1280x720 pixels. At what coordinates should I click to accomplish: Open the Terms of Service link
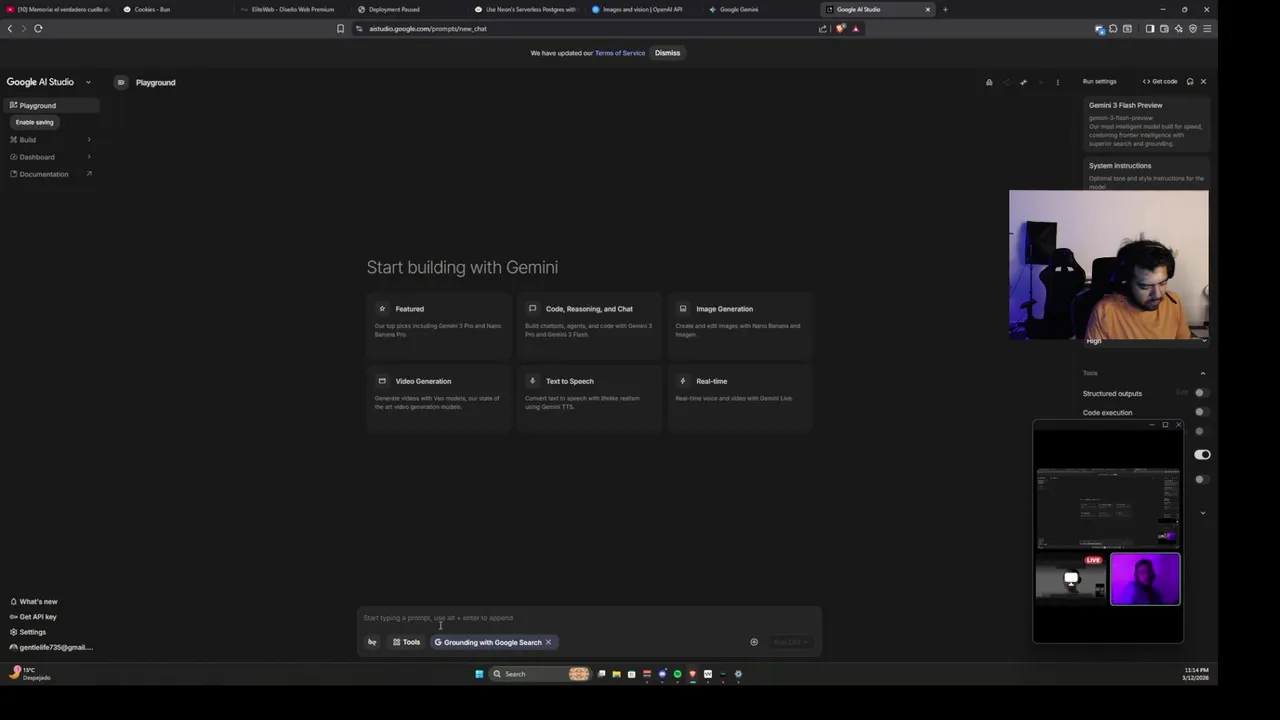(620, 53)
